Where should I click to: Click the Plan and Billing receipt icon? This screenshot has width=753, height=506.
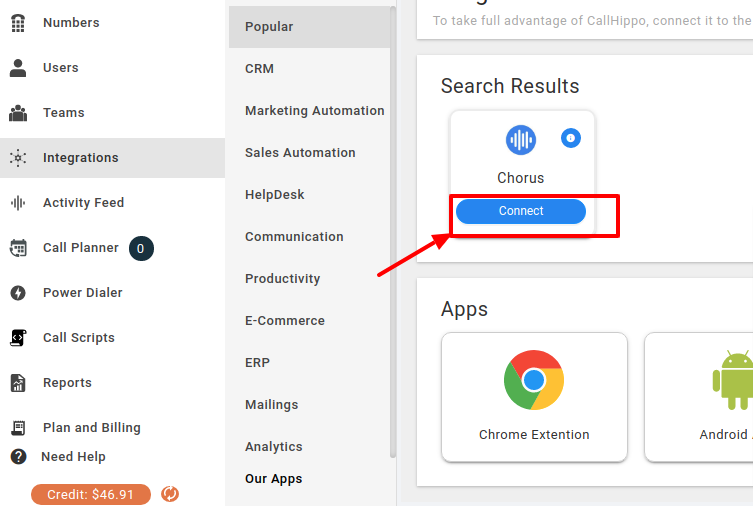click(18, 427)
